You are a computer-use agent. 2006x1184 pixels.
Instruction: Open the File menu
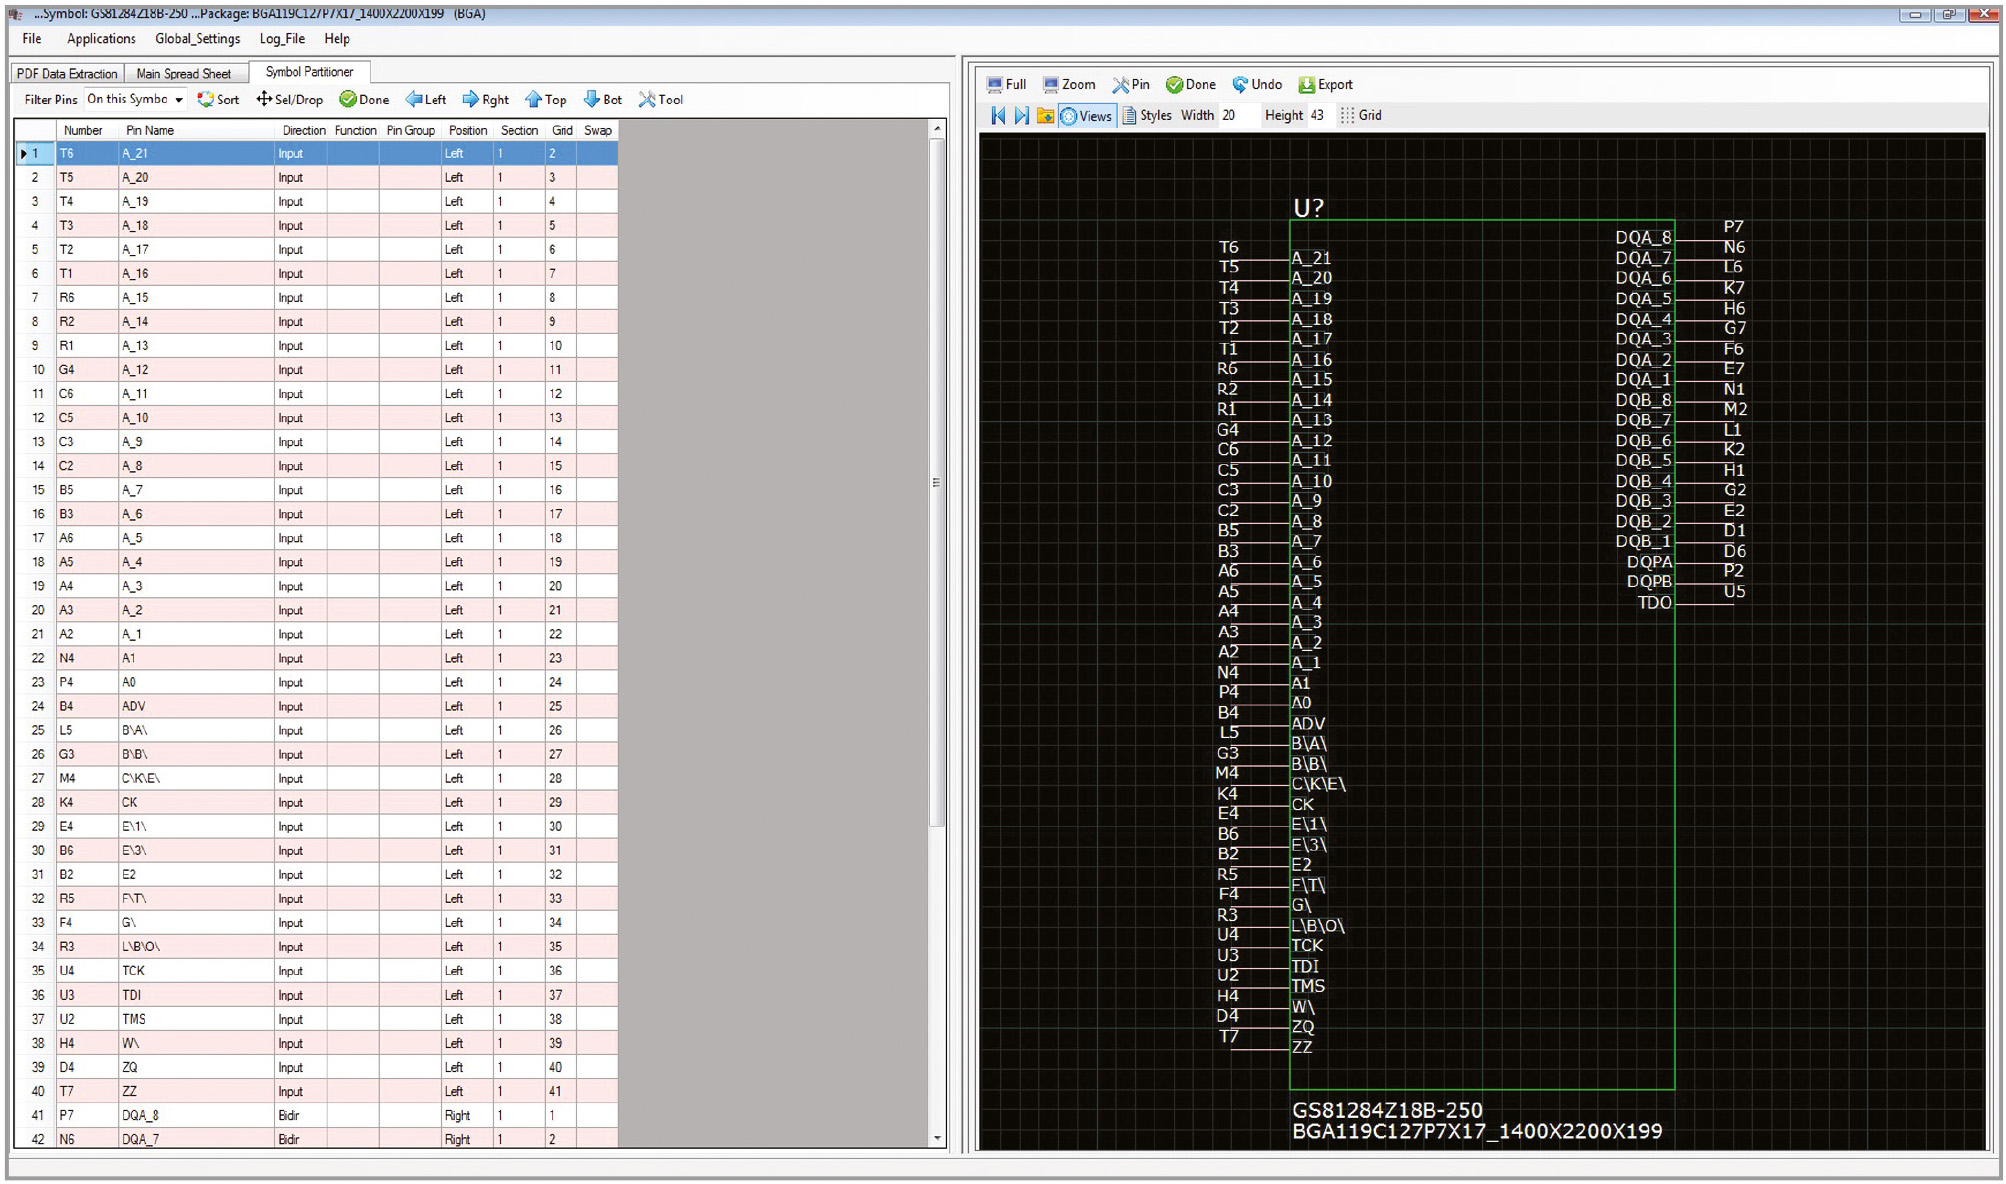pos(32,38)
